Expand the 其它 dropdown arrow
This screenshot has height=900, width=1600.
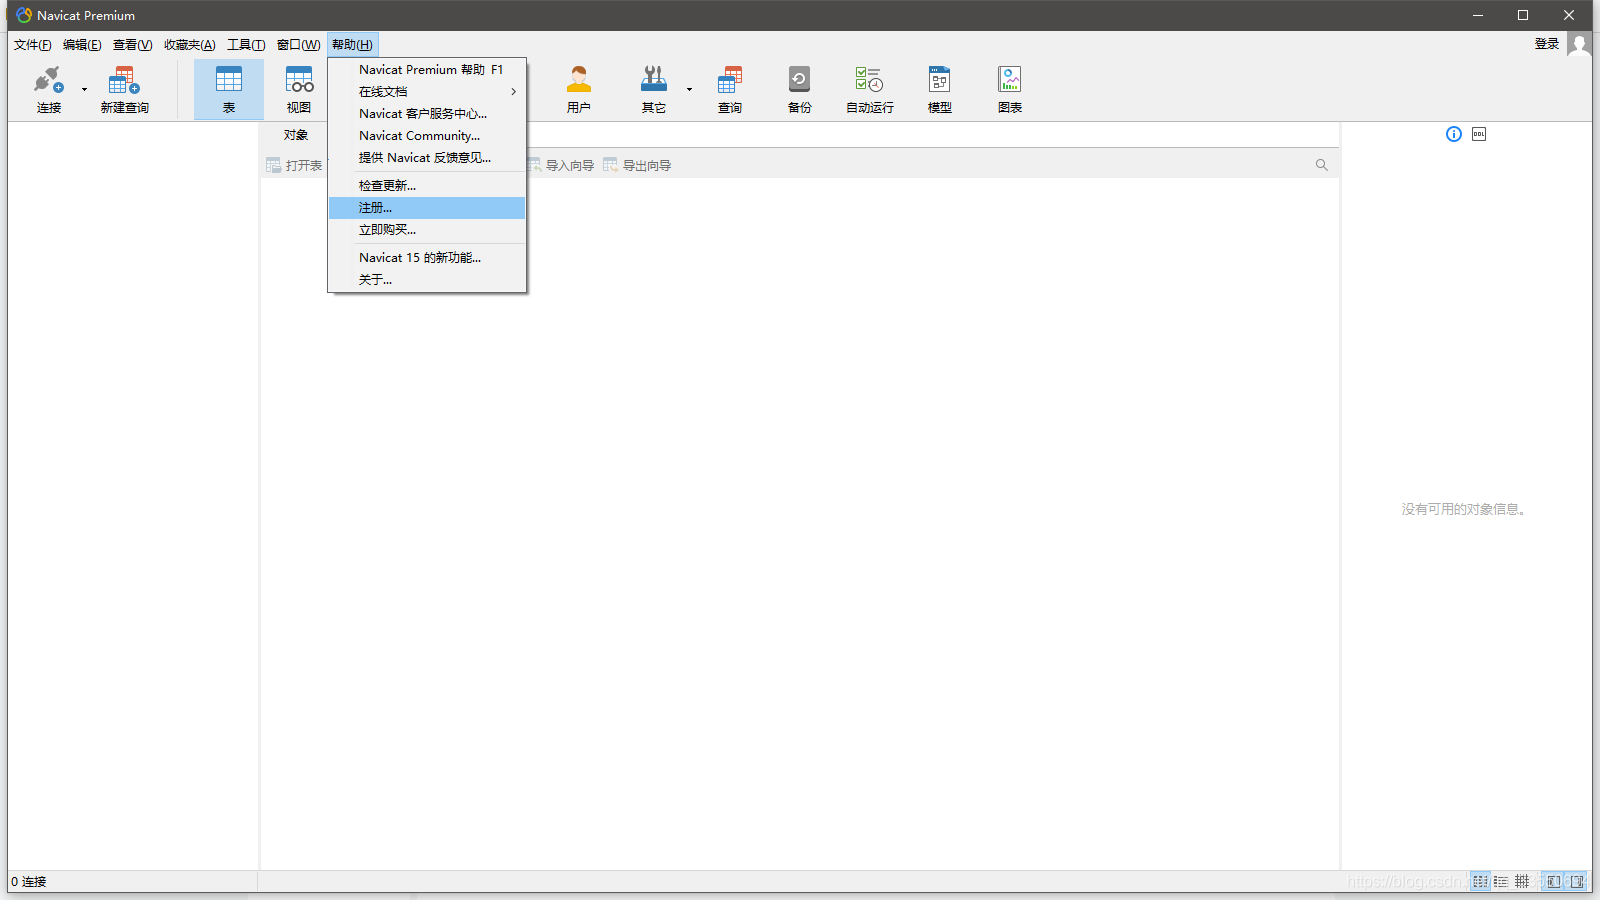pyautogui.click(x=689, y=90)
